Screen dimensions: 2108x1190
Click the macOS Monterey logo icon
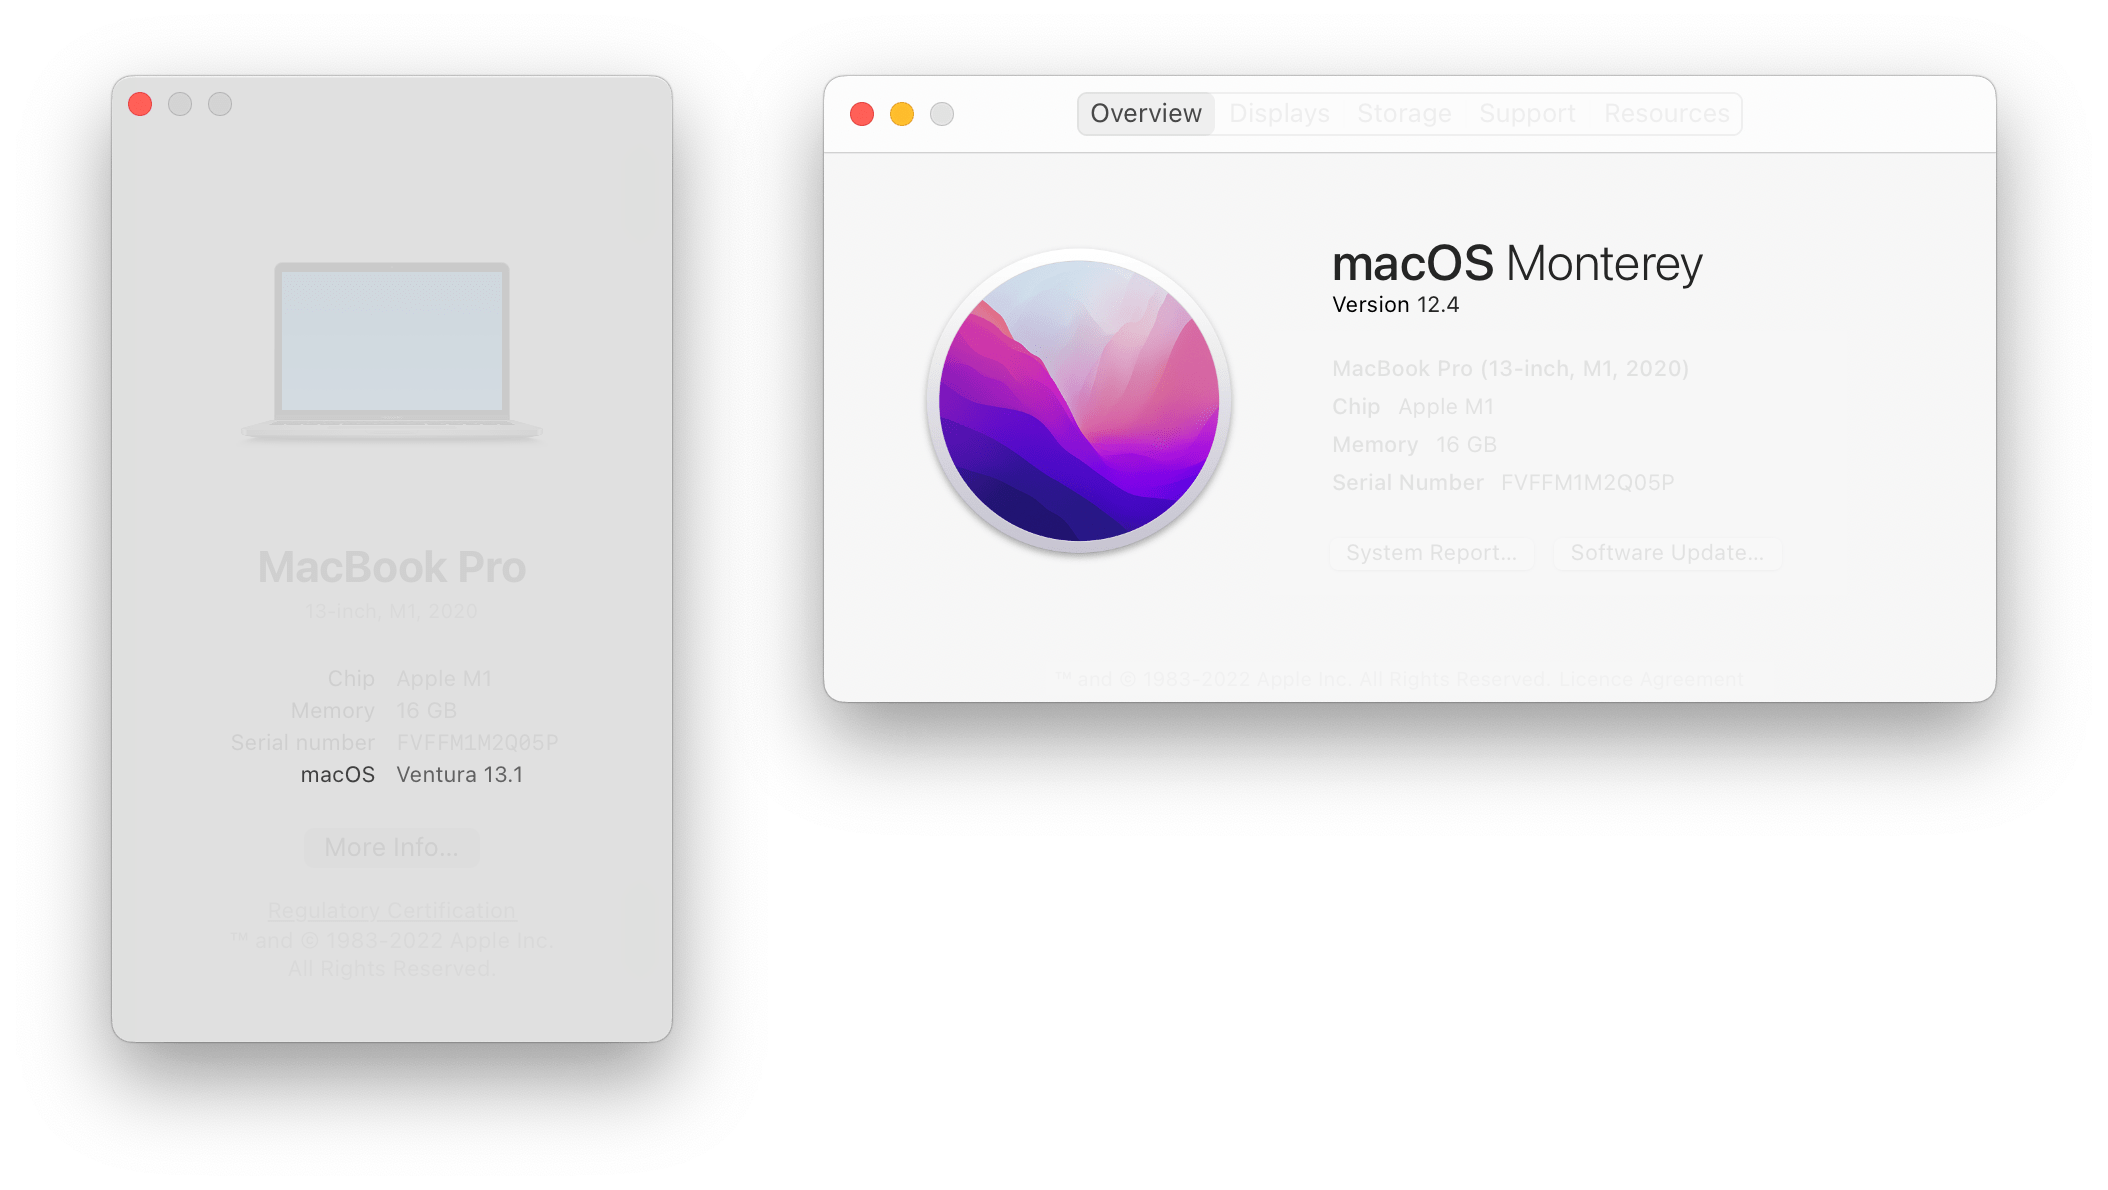tap(1079, 401)
